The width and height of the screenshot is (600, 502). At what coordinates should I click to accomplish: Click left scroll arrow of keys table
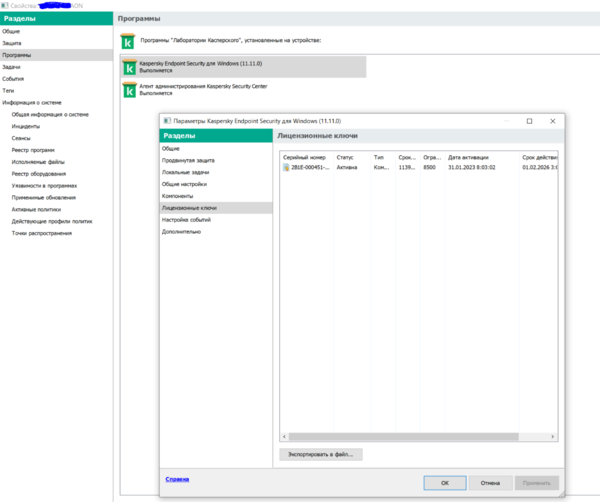pyautogui.click(x=284, y=437)
